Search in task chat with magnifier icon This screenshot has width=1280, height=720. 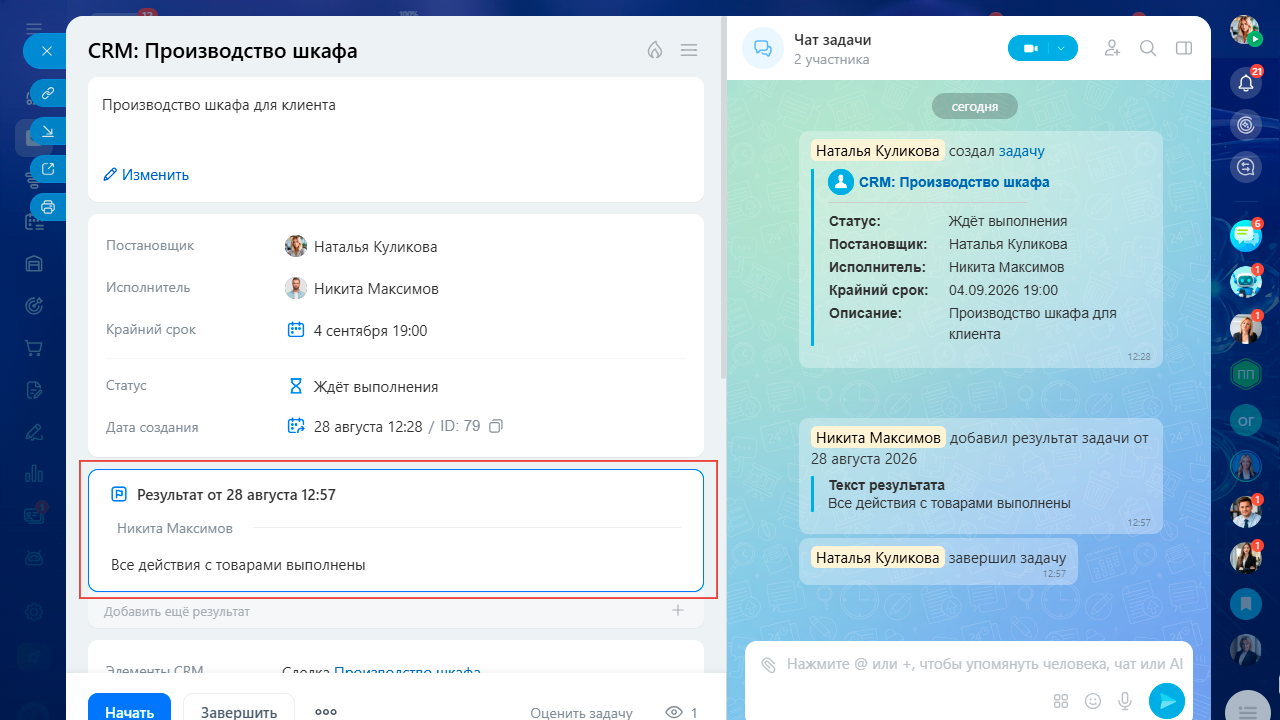click(1148, 48)
